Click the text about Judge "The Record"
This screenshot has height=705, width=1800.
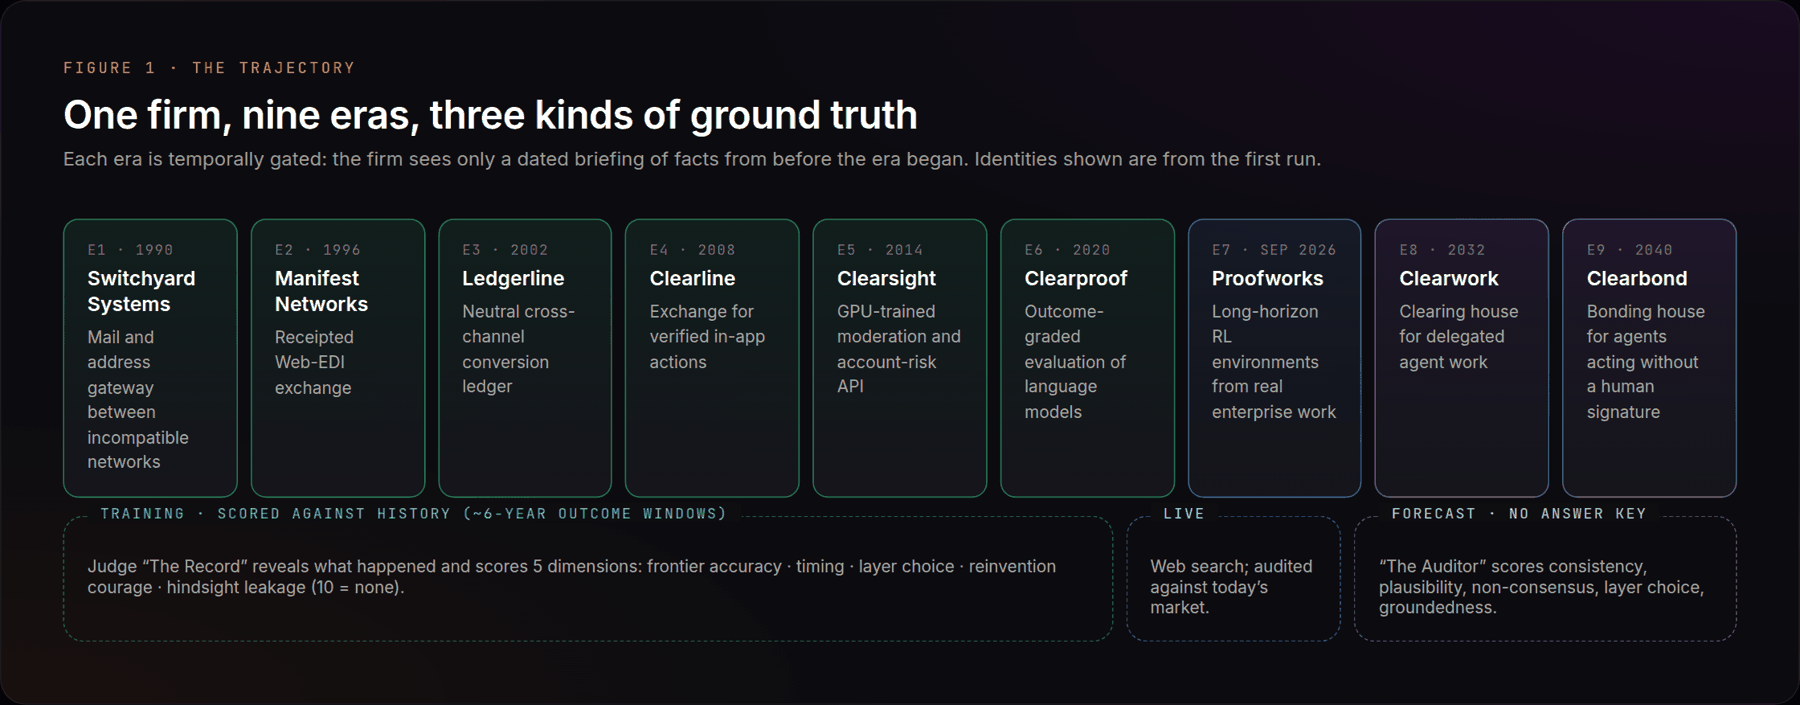pyautogui.click(x=571, y=577)
